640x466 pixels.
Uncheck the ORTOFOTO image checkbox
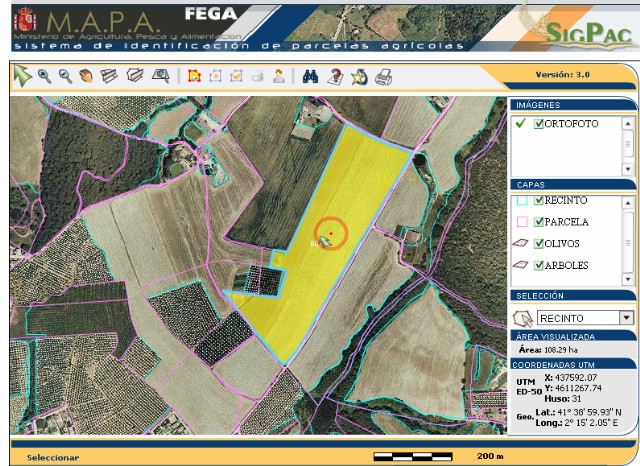pos(540,124)
